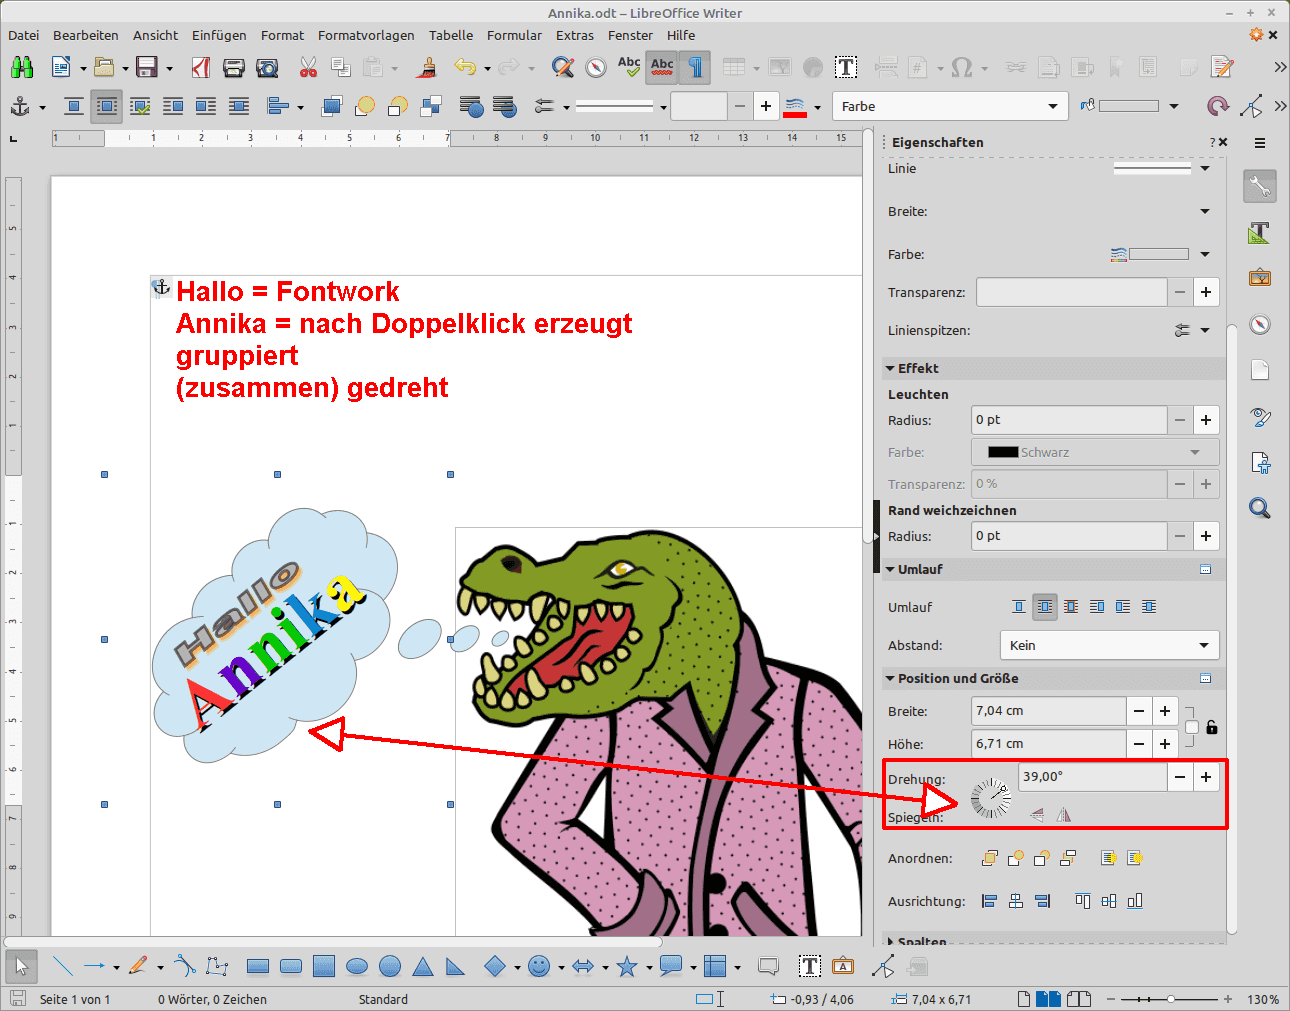Viewport: 1290px width, 1011px height.
Task: Run the spelling check Abc icon
Action: (x=629, y=67)
